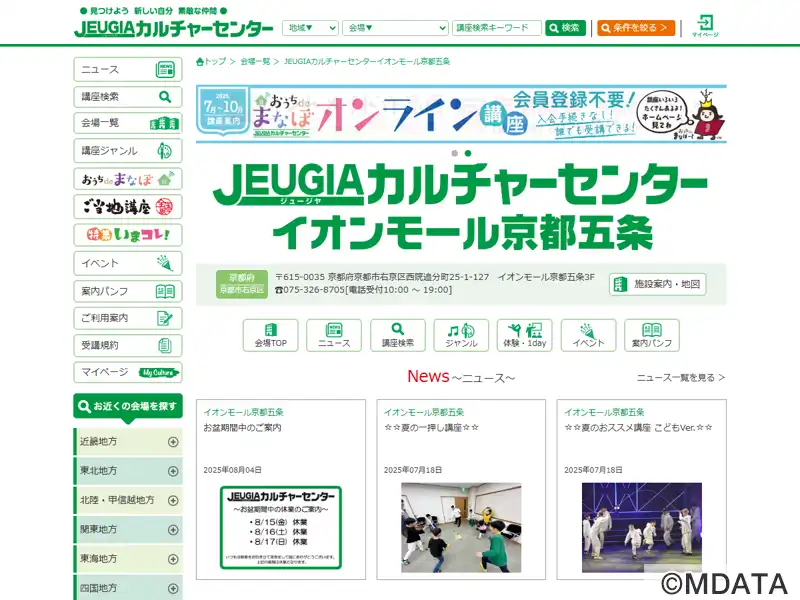
Task: Click the stage performance thumbnail
Action: click(642, 528)
